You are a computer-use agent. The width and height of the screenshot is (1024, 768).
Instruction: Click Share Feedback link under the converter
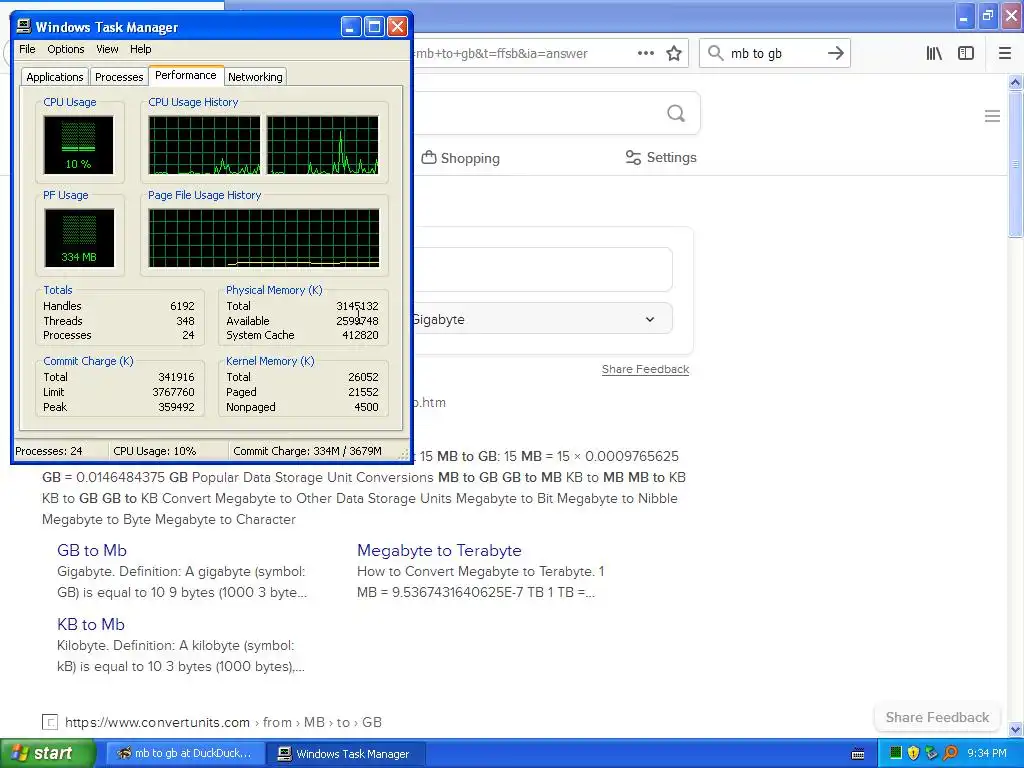point(645,370)
